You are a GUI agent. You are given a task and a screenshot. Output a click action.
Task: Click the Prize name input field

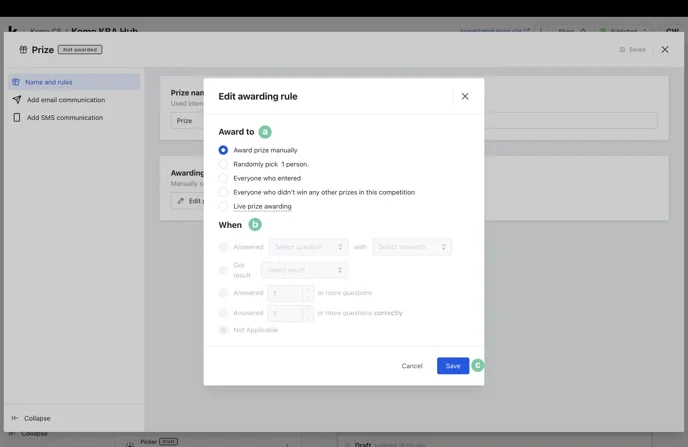[x=414, y=120]
